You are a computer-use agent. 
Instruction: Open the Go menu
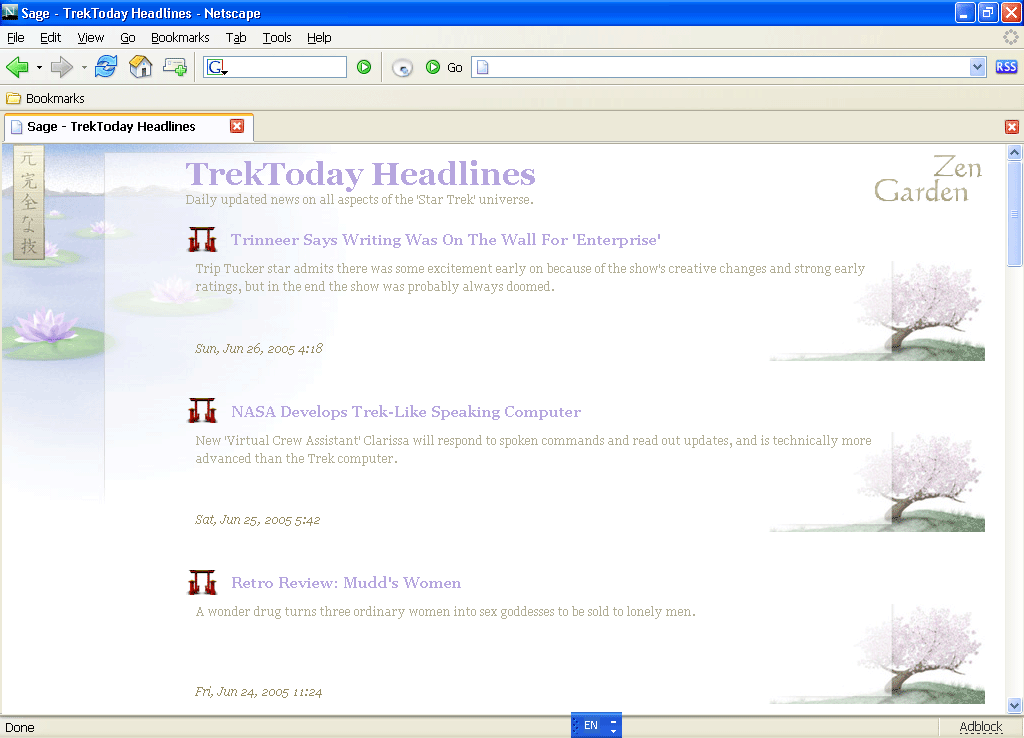pyautogui.click(x=127, y=38)
